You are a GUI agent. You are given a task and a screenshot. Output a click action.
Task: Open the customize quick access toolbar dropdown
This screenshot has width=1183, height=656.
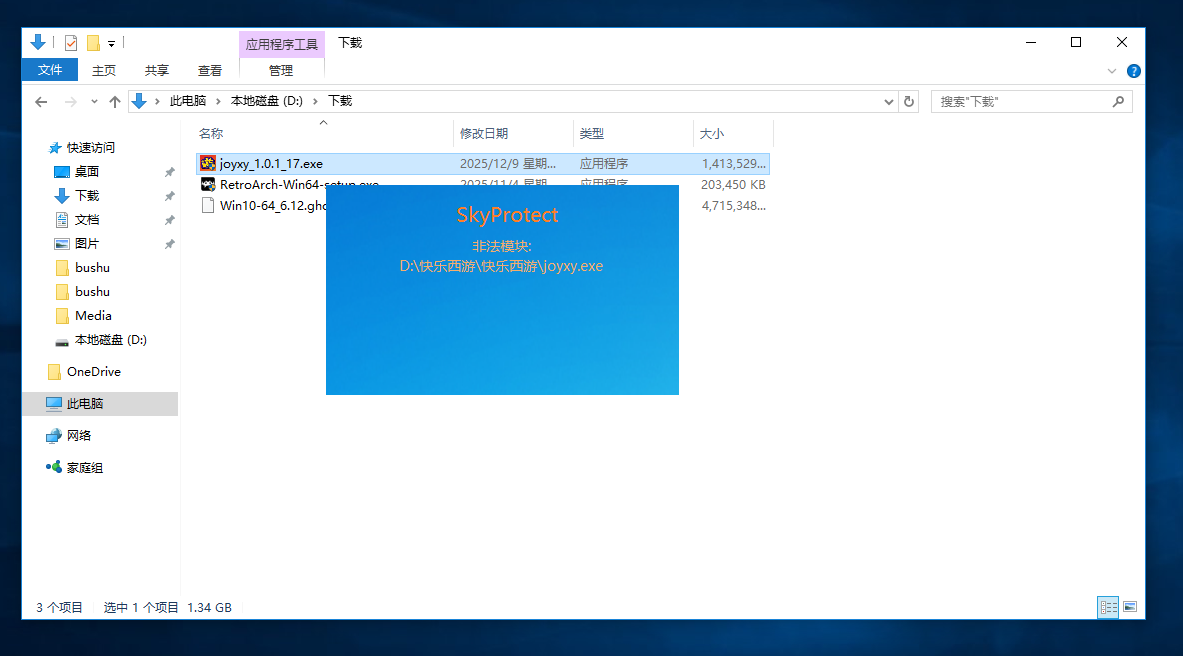click(x=112, y=43)
